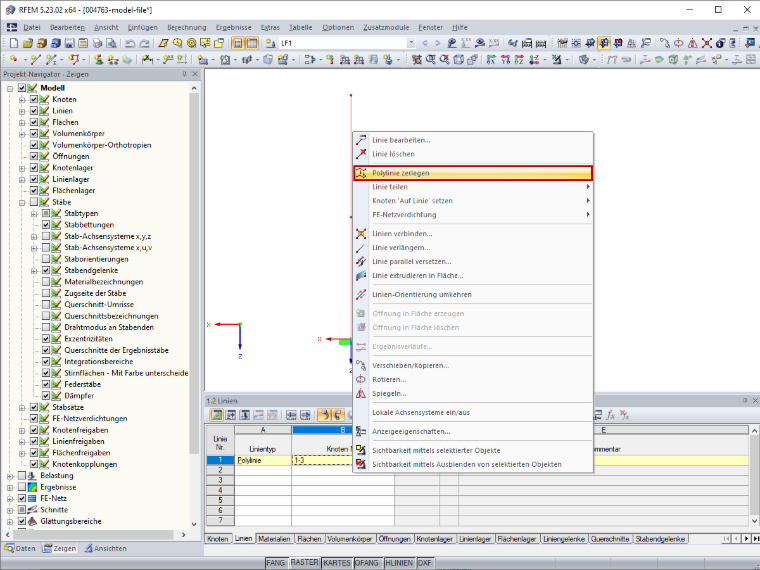
Task: Click the zoom window magnifier icon
Action: 430,59
